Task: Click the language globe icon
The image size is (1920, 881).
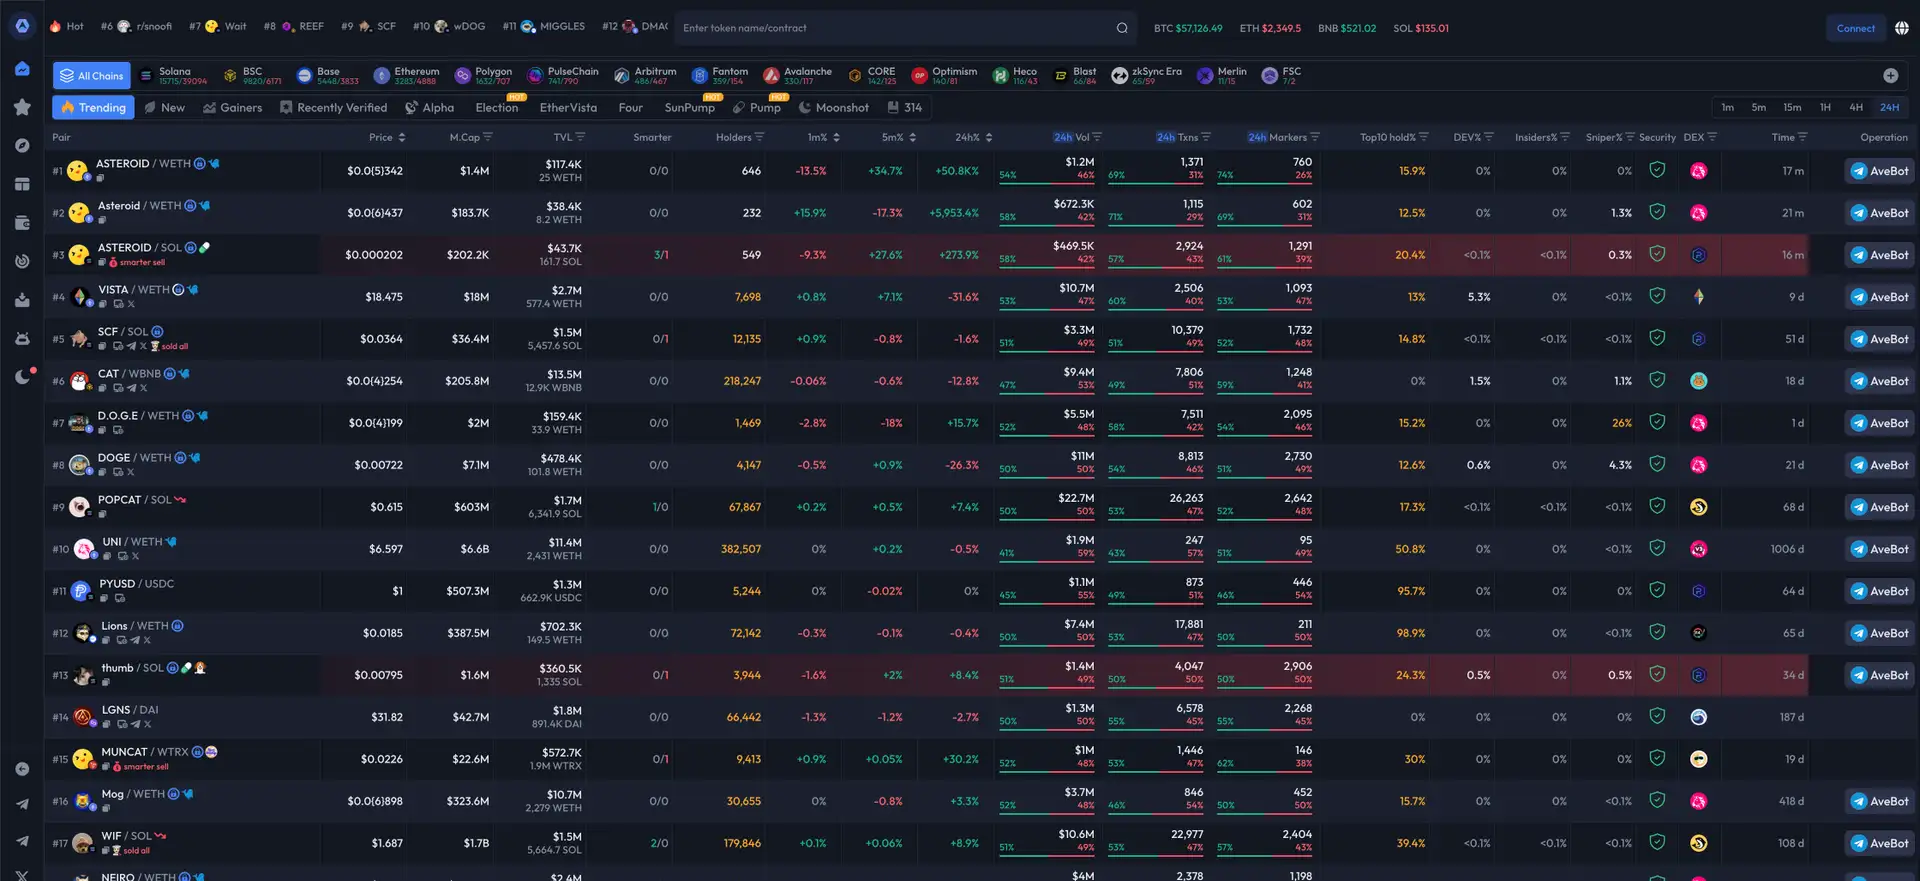Action: [1901, 28]
